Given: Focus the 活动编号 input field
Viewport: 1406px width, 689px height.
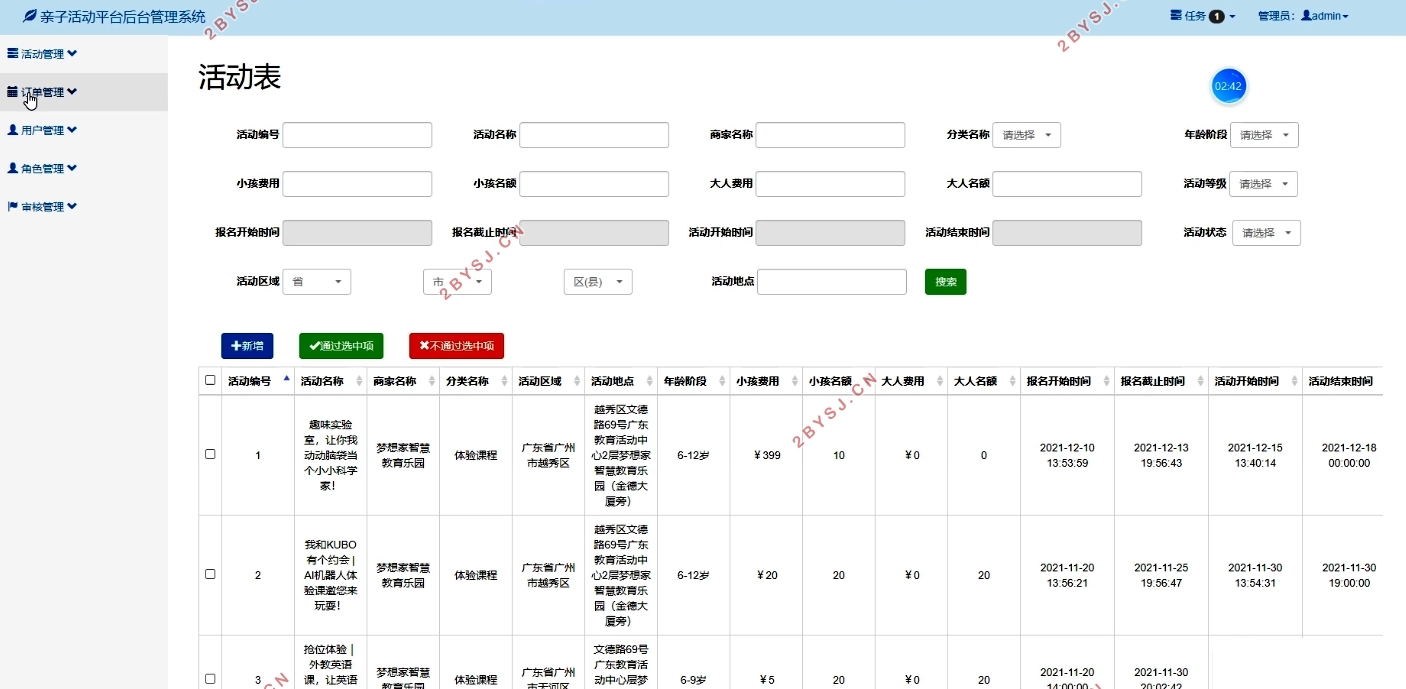Looking at the screenshot, I should tap(357, 135).
